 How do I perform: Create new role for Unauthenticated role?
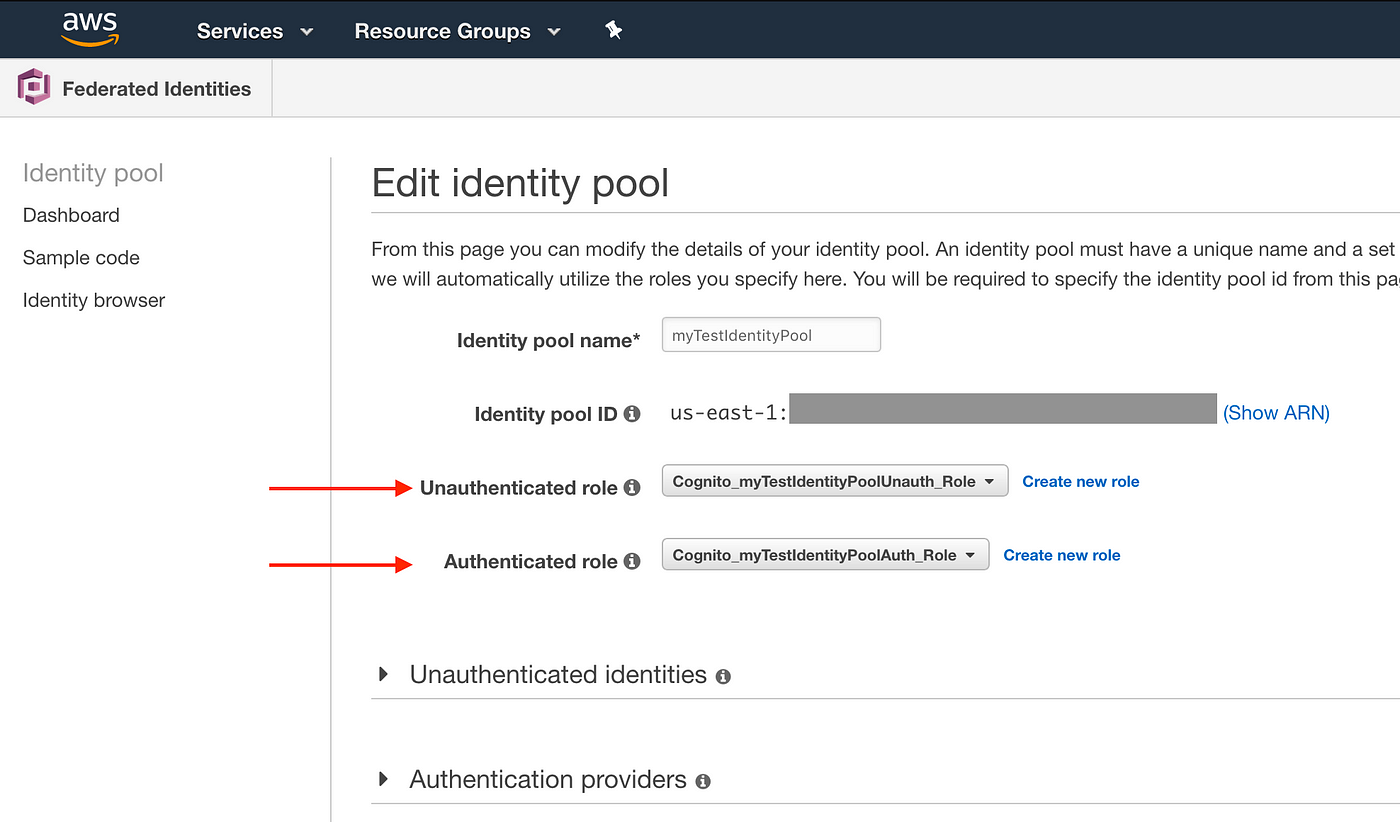click(1081, 482)
